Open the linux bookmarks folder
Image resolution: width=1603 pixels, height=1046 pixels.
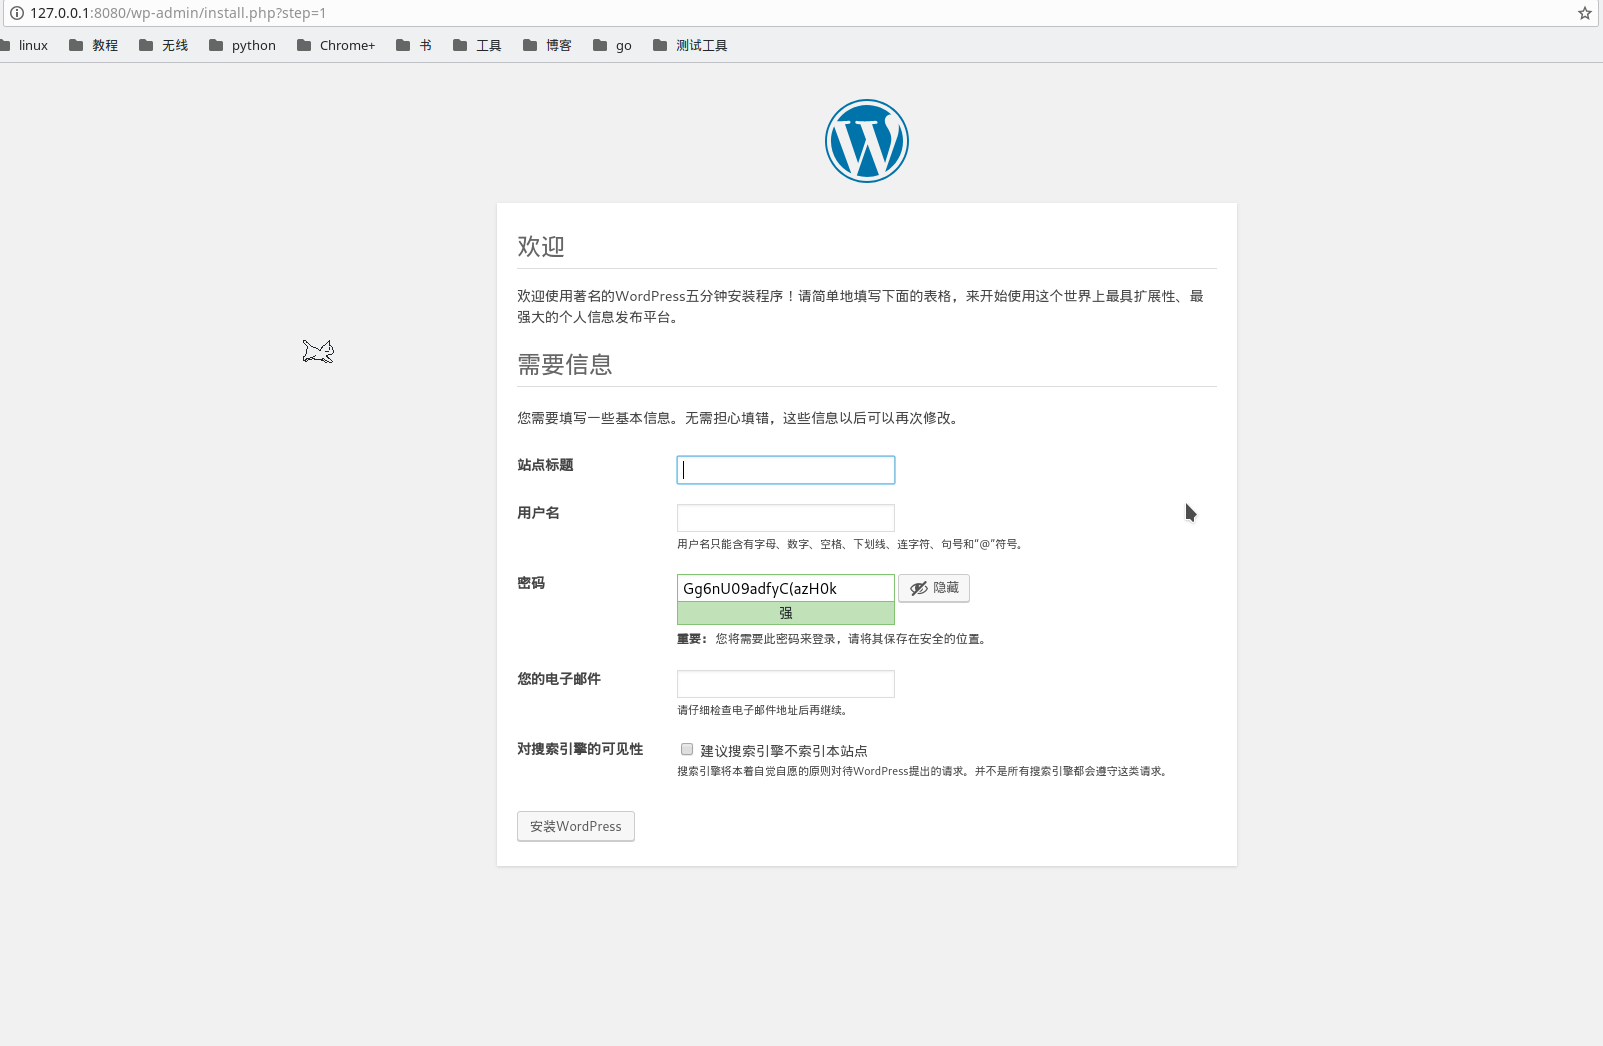24,45
